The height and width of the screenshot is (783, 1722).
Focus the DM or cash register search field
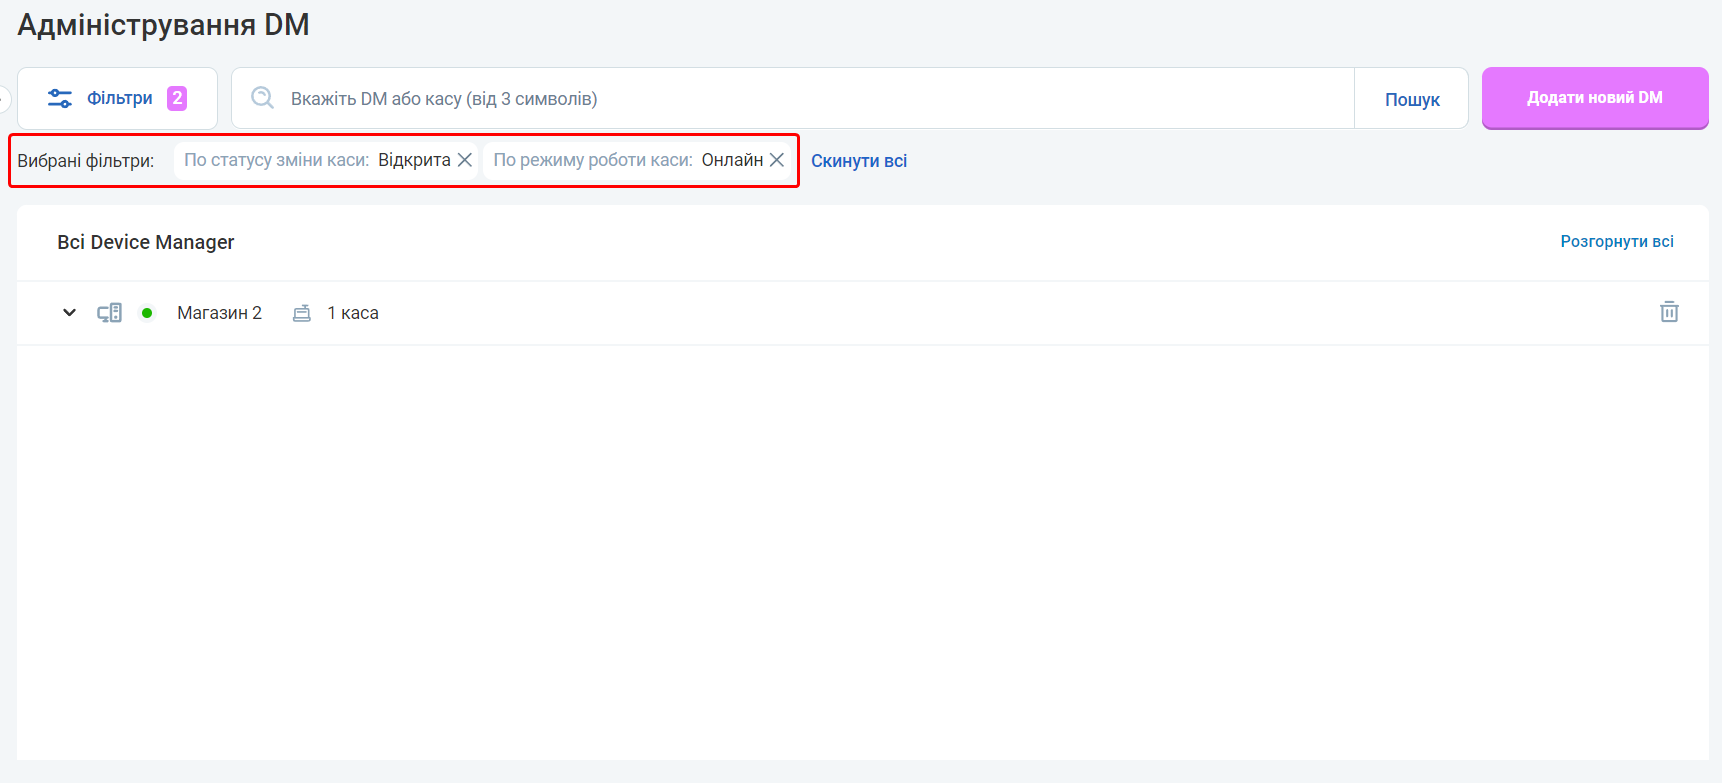pyautogui.click(x=793, y=98)
